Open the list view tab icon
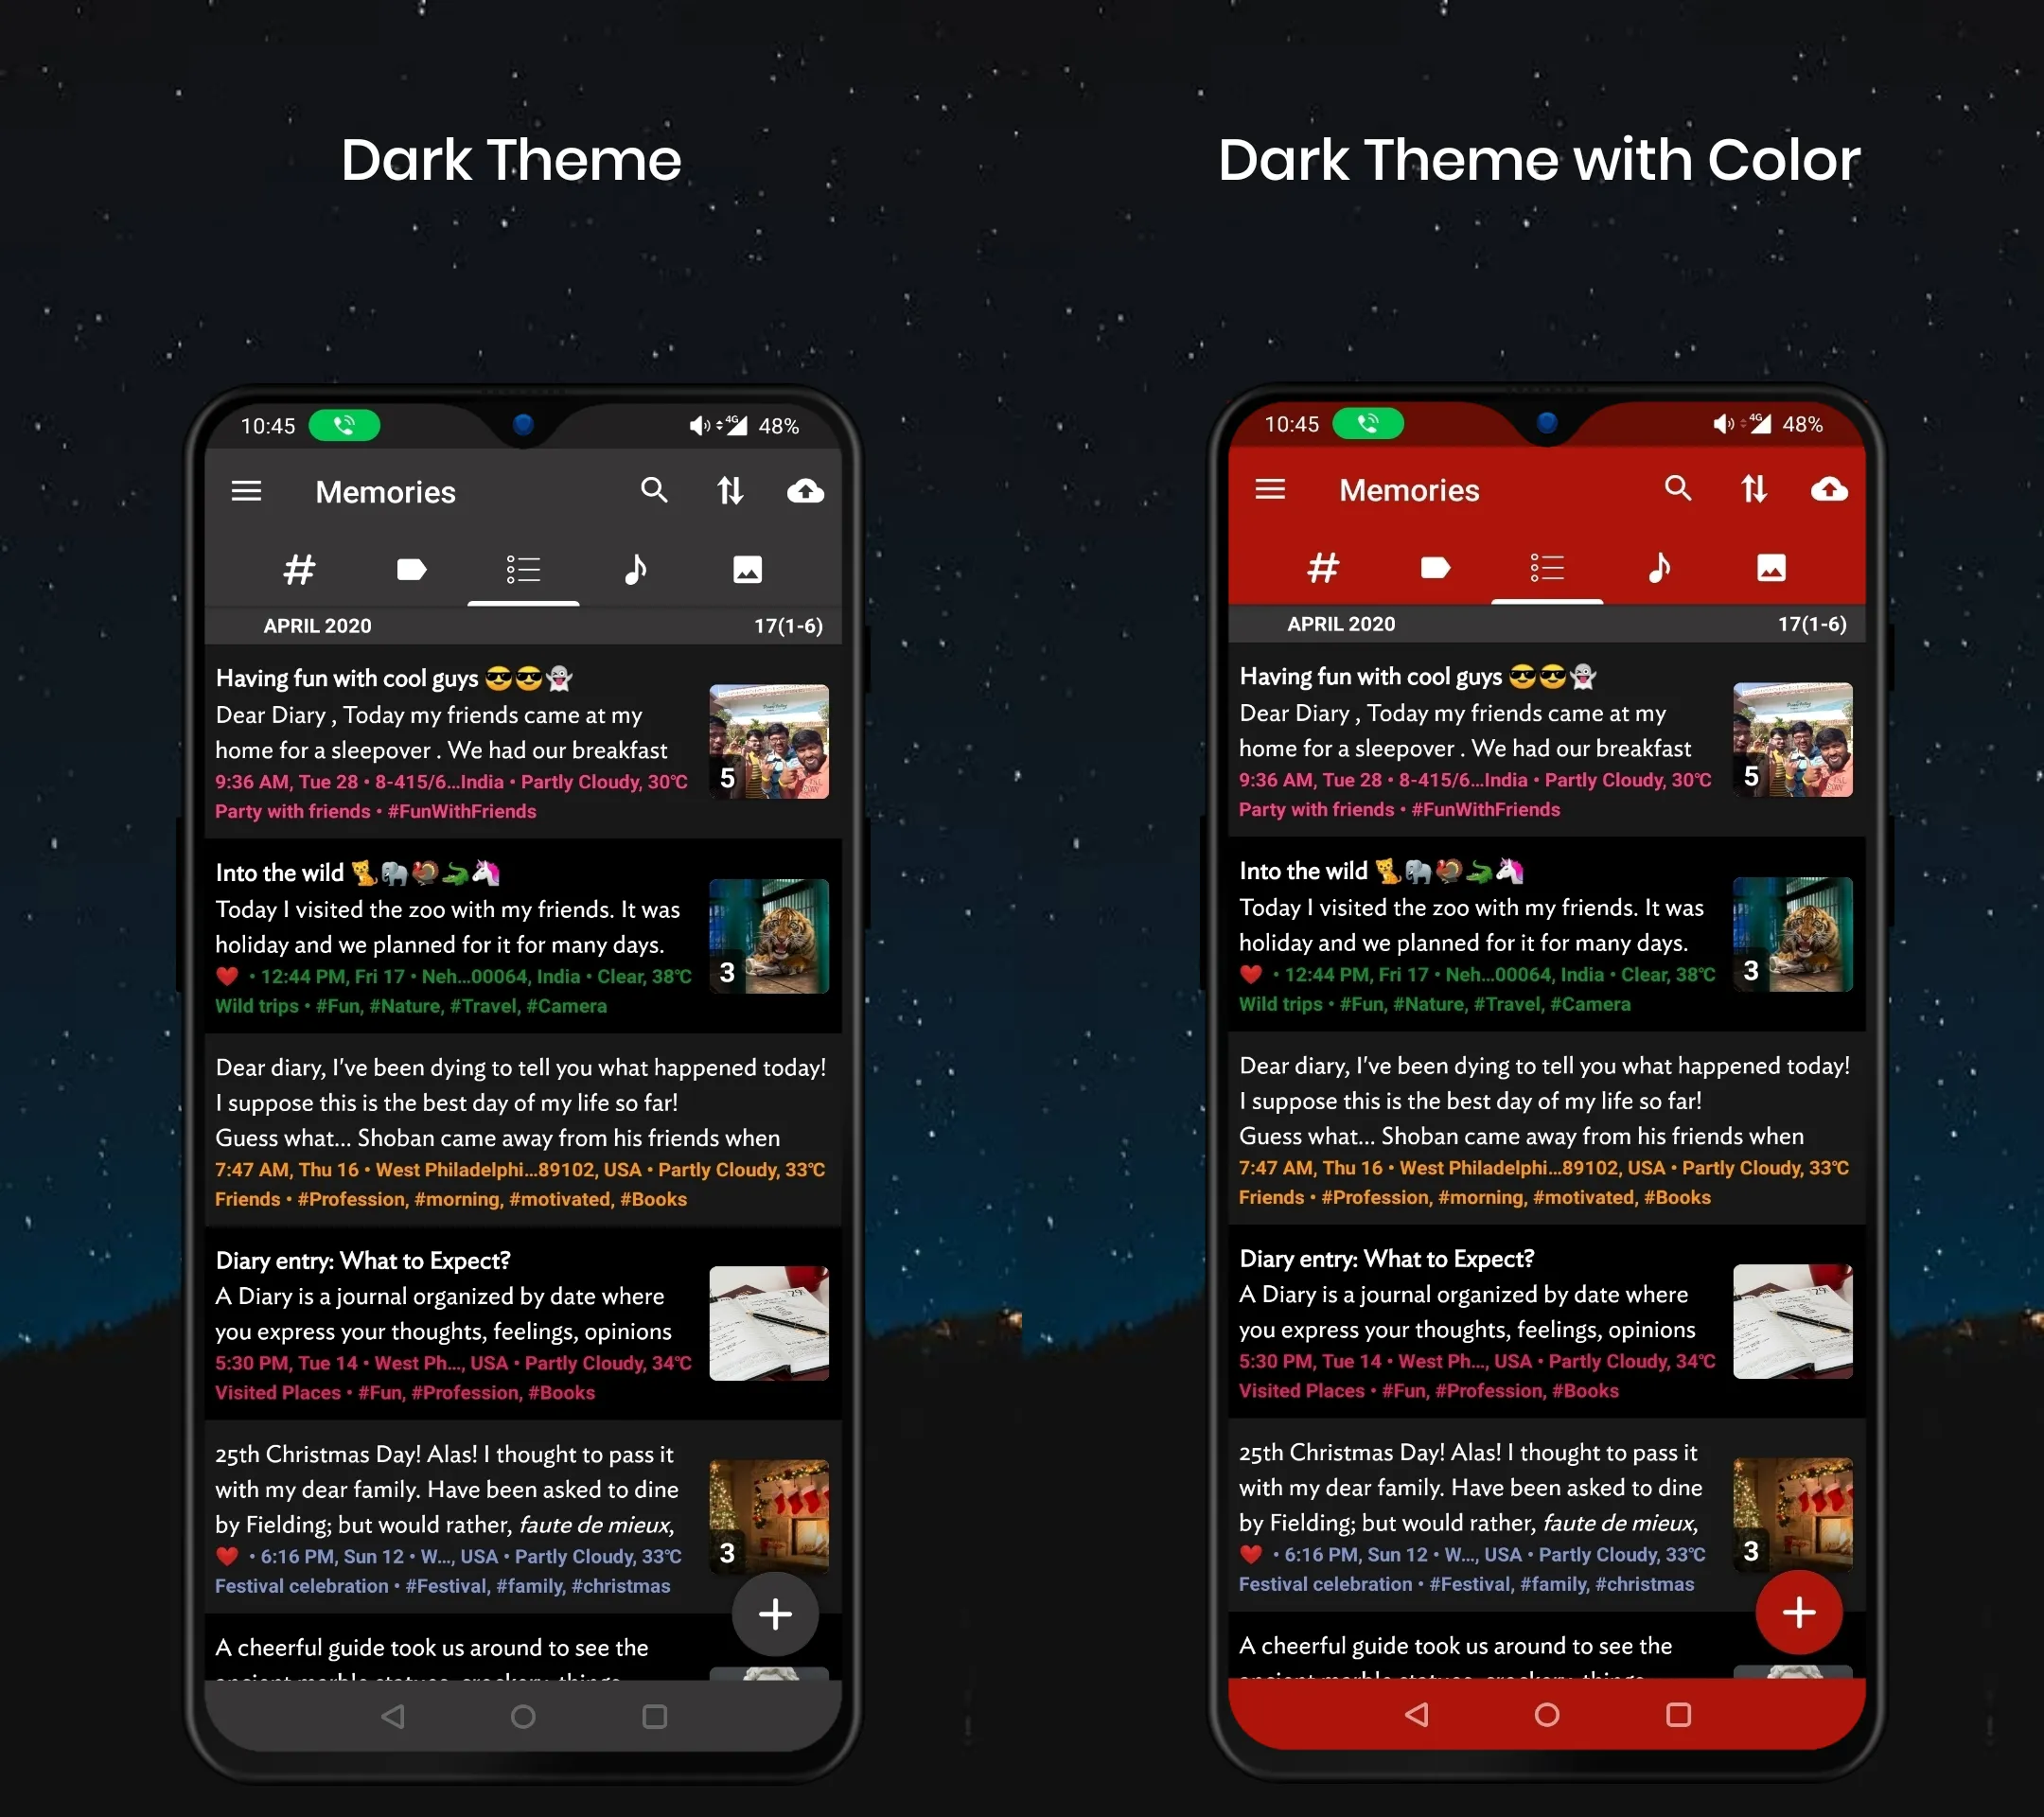The image size is (2044, 1817). coord(520,570)
